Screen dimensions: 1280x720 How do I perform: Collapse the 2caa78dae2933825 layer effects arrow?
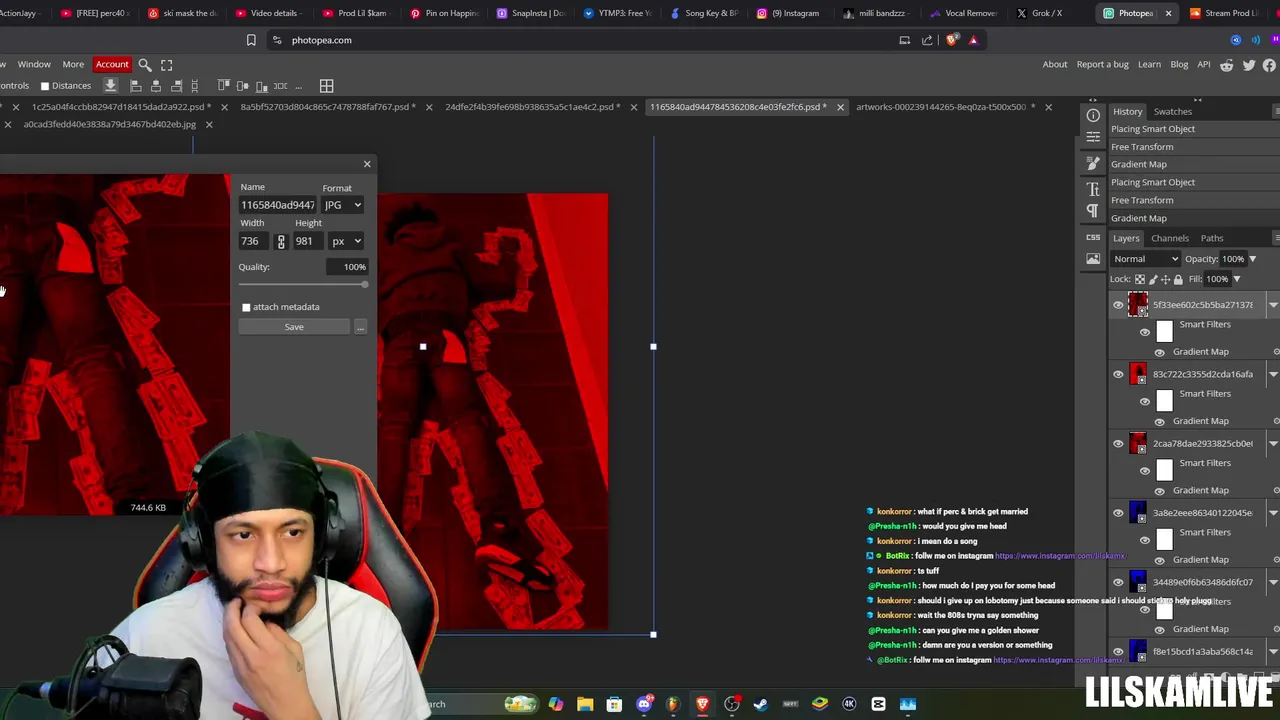1273,443
